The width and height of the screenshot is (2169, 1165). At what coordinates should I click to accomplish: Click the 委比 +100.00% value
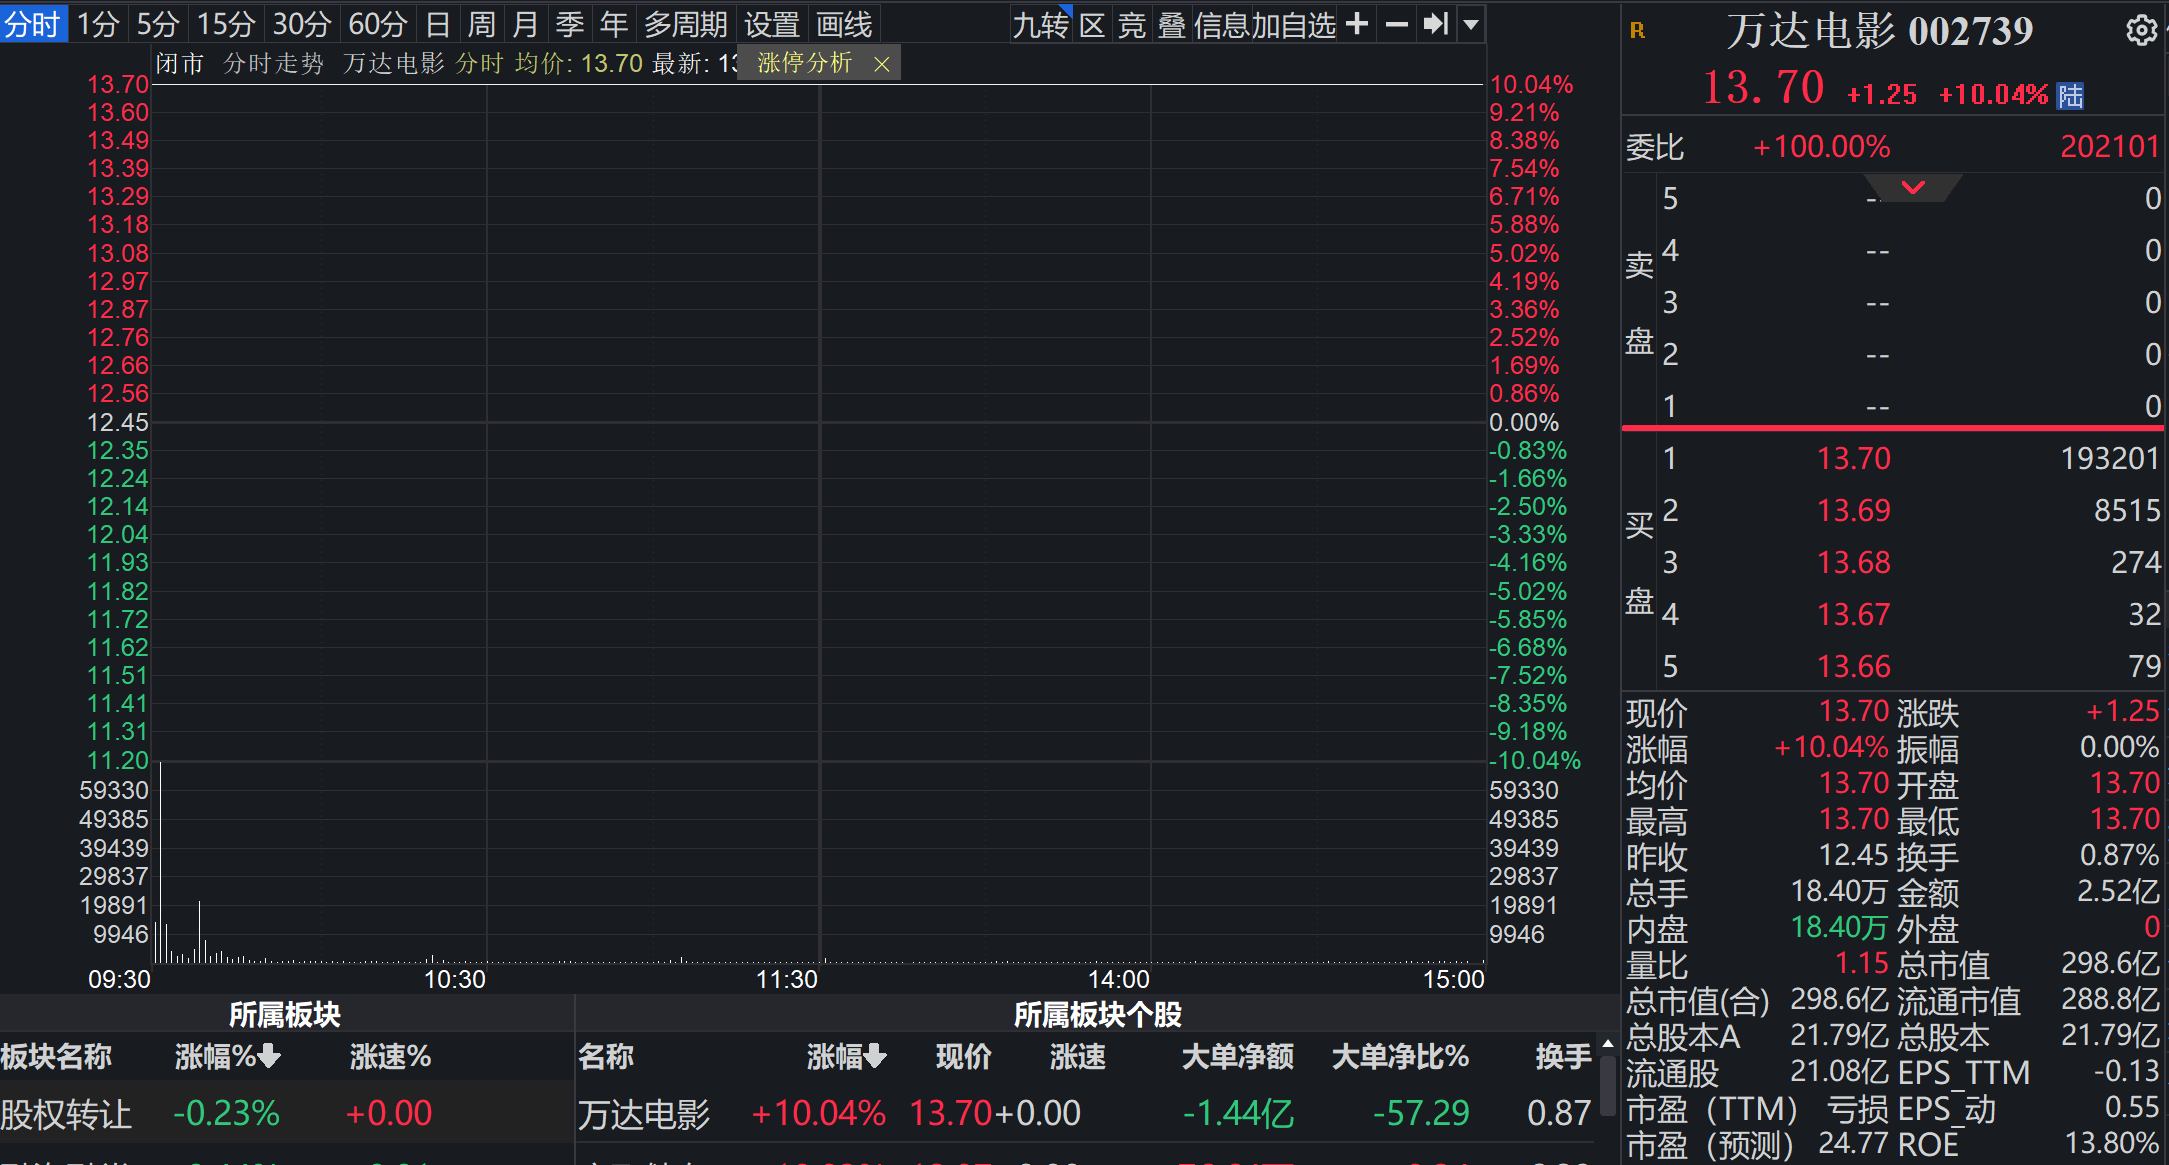(x=1821, y=147)
